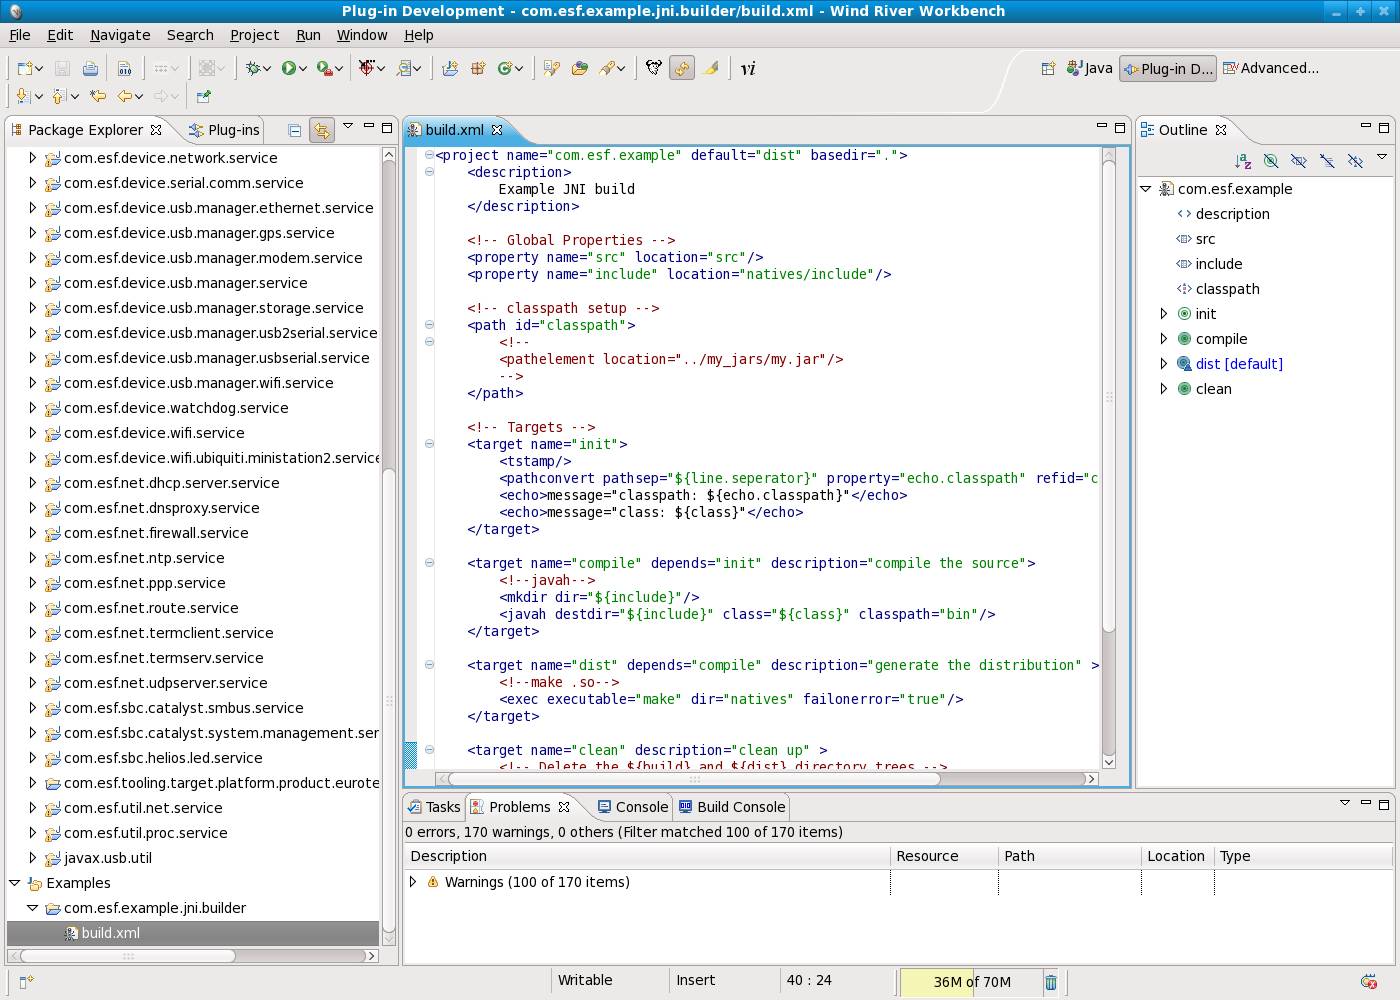Click the vi editor toolbar icon
The width and height of the screenshot is (1400, 1000).
click(748, 68)
